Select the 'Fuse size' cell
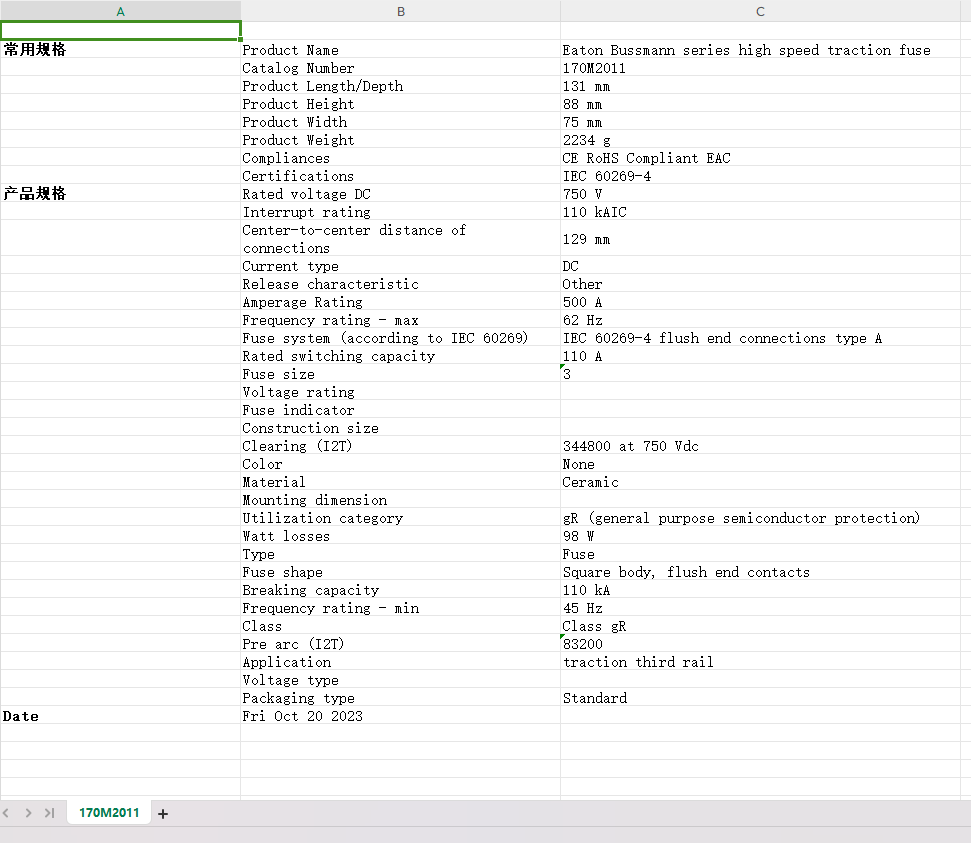The height and width of the screenshot is (843, 971). tap(401, 373)
